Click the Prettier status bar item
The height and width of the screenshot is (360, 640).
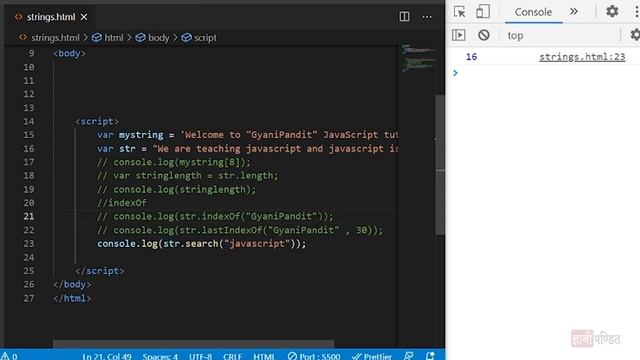[x=372, y=356]
